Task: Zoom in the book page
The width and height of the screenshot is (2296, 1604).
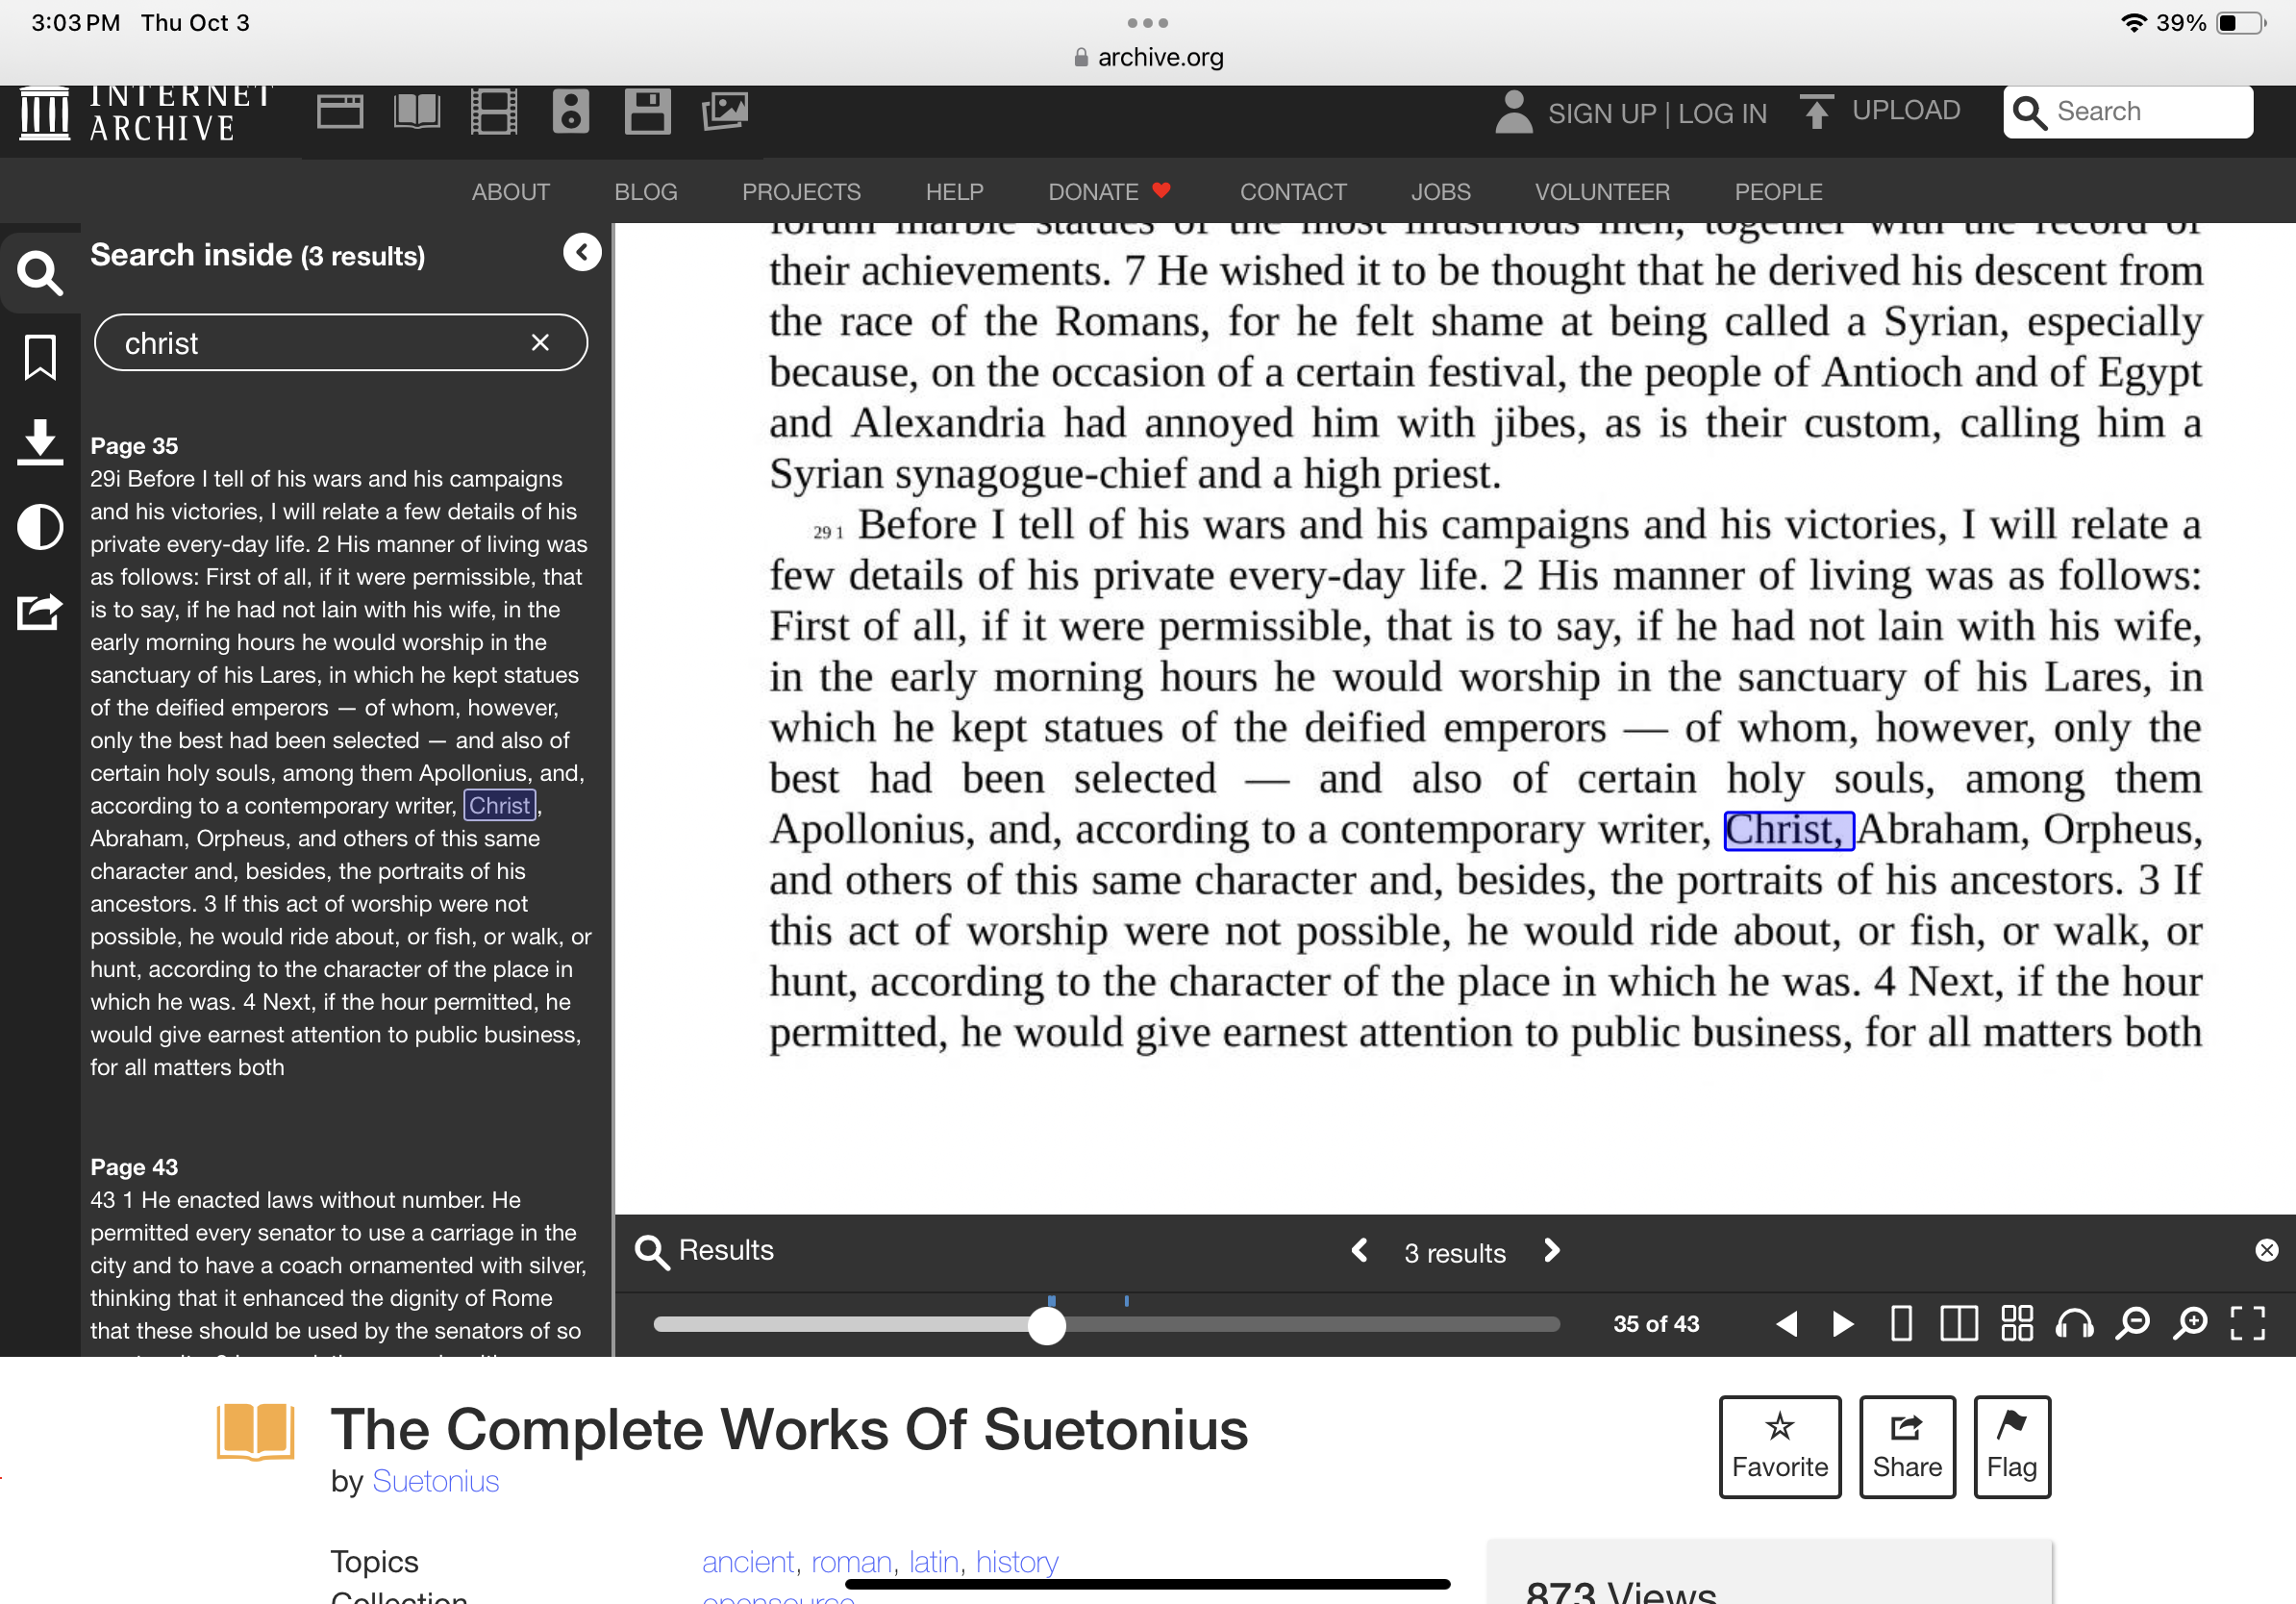Action: [x=2190, y=1324]
